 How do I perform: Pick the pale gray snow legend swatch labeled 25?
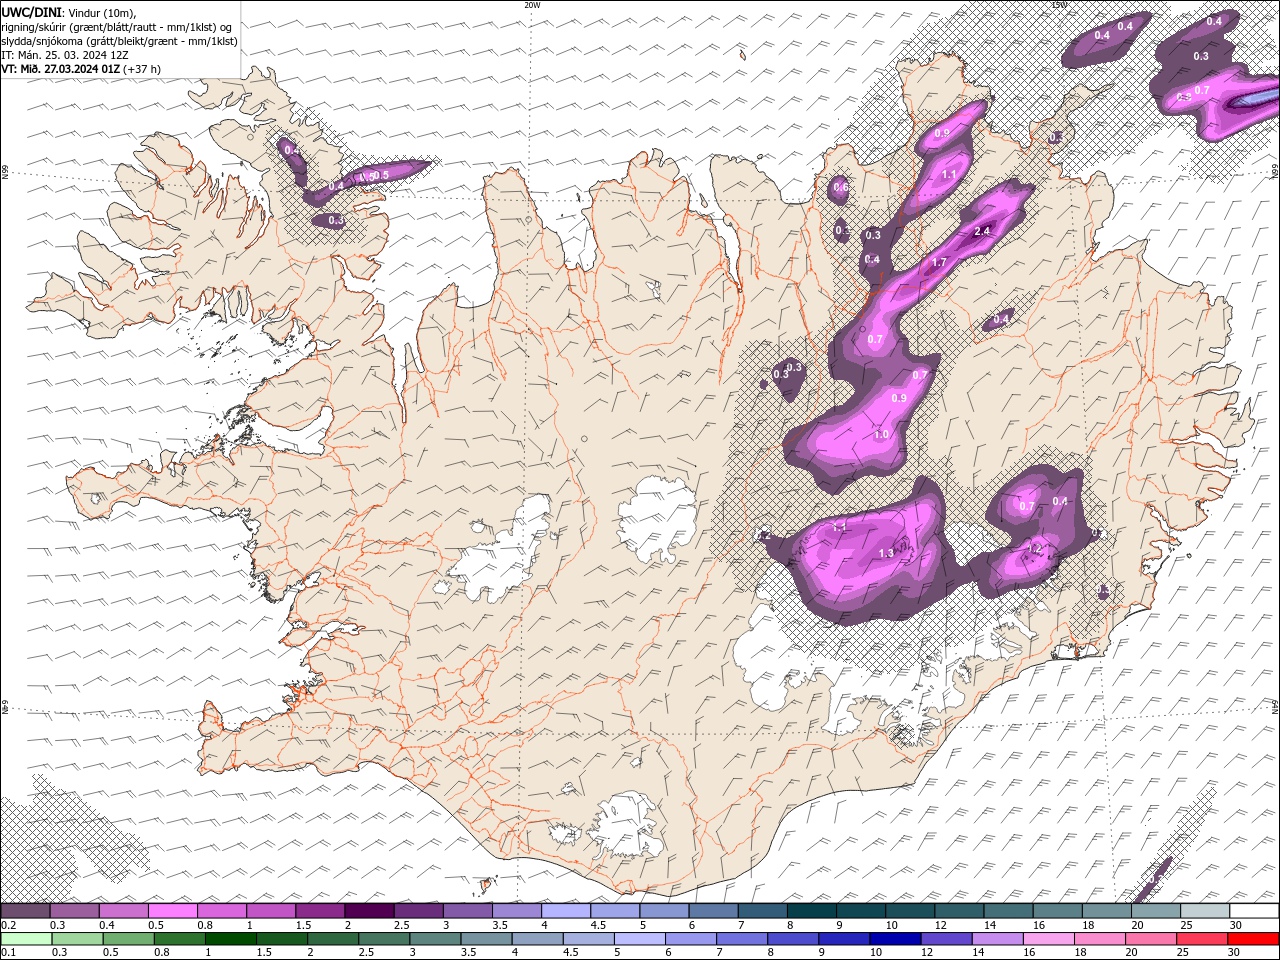[1205, 911]
